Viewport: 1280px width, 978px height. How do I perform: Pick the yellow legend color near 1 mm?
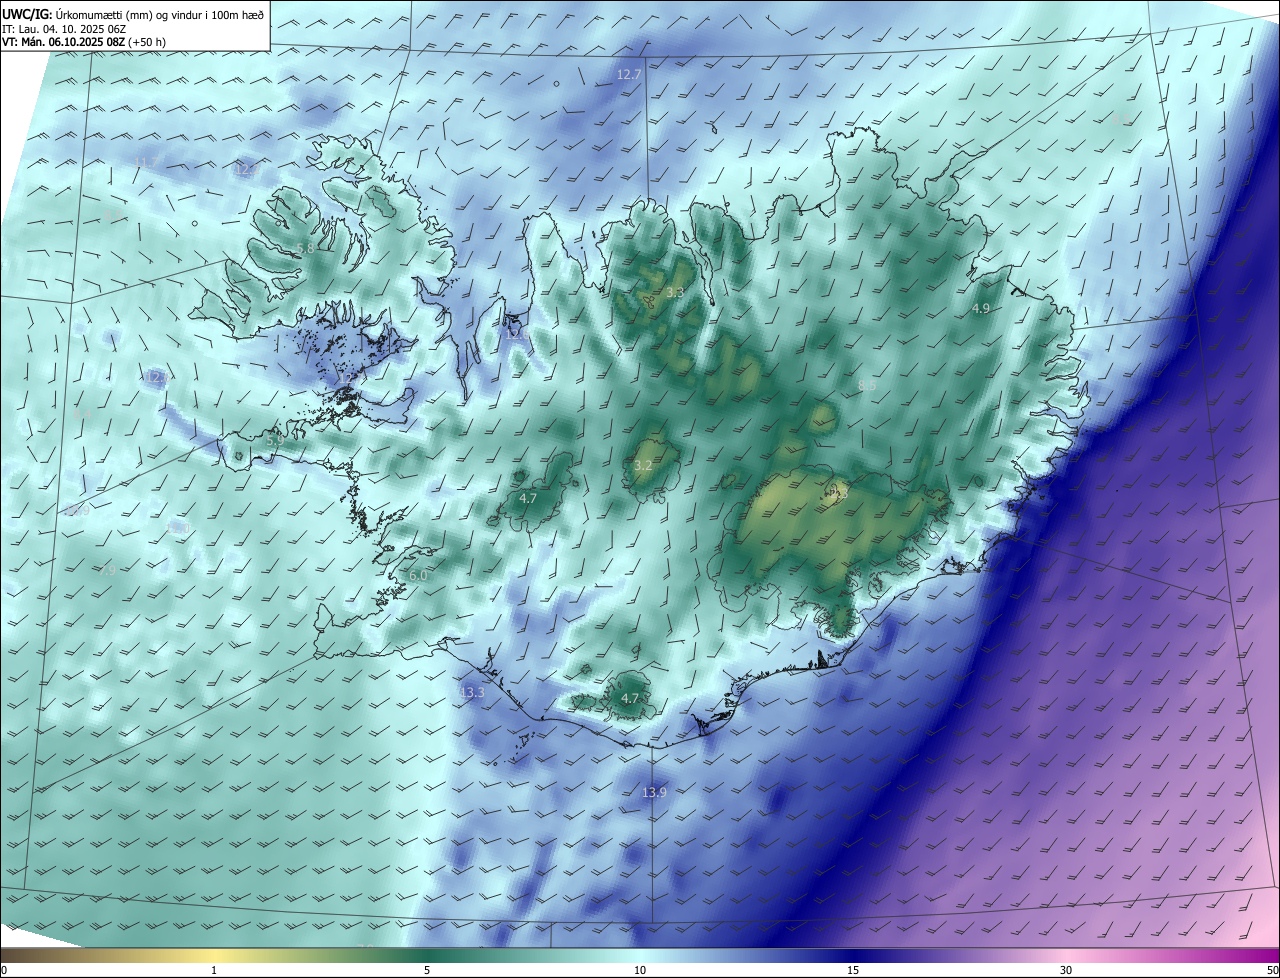214,955
